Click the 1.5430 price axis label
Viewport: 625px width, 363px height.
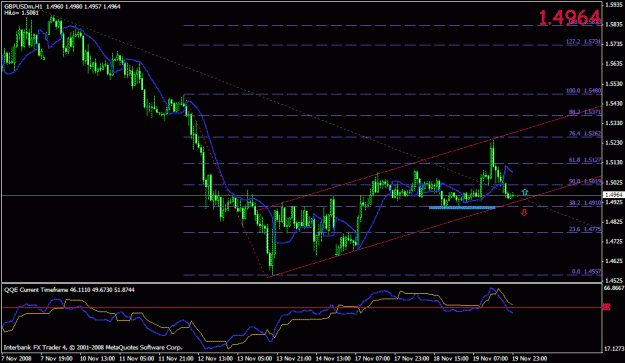(614, 103)
